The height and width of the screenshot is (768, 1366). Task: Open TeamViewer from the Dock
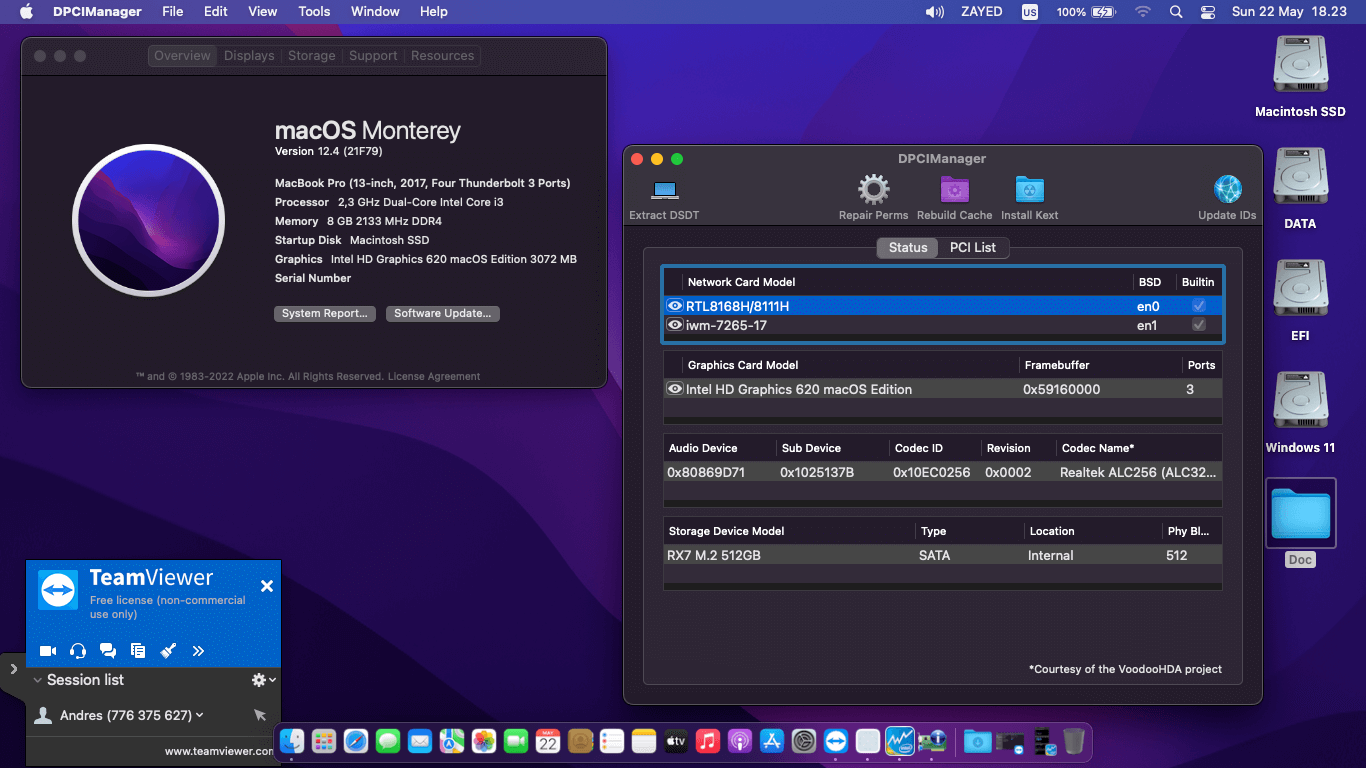pos(836,741)
